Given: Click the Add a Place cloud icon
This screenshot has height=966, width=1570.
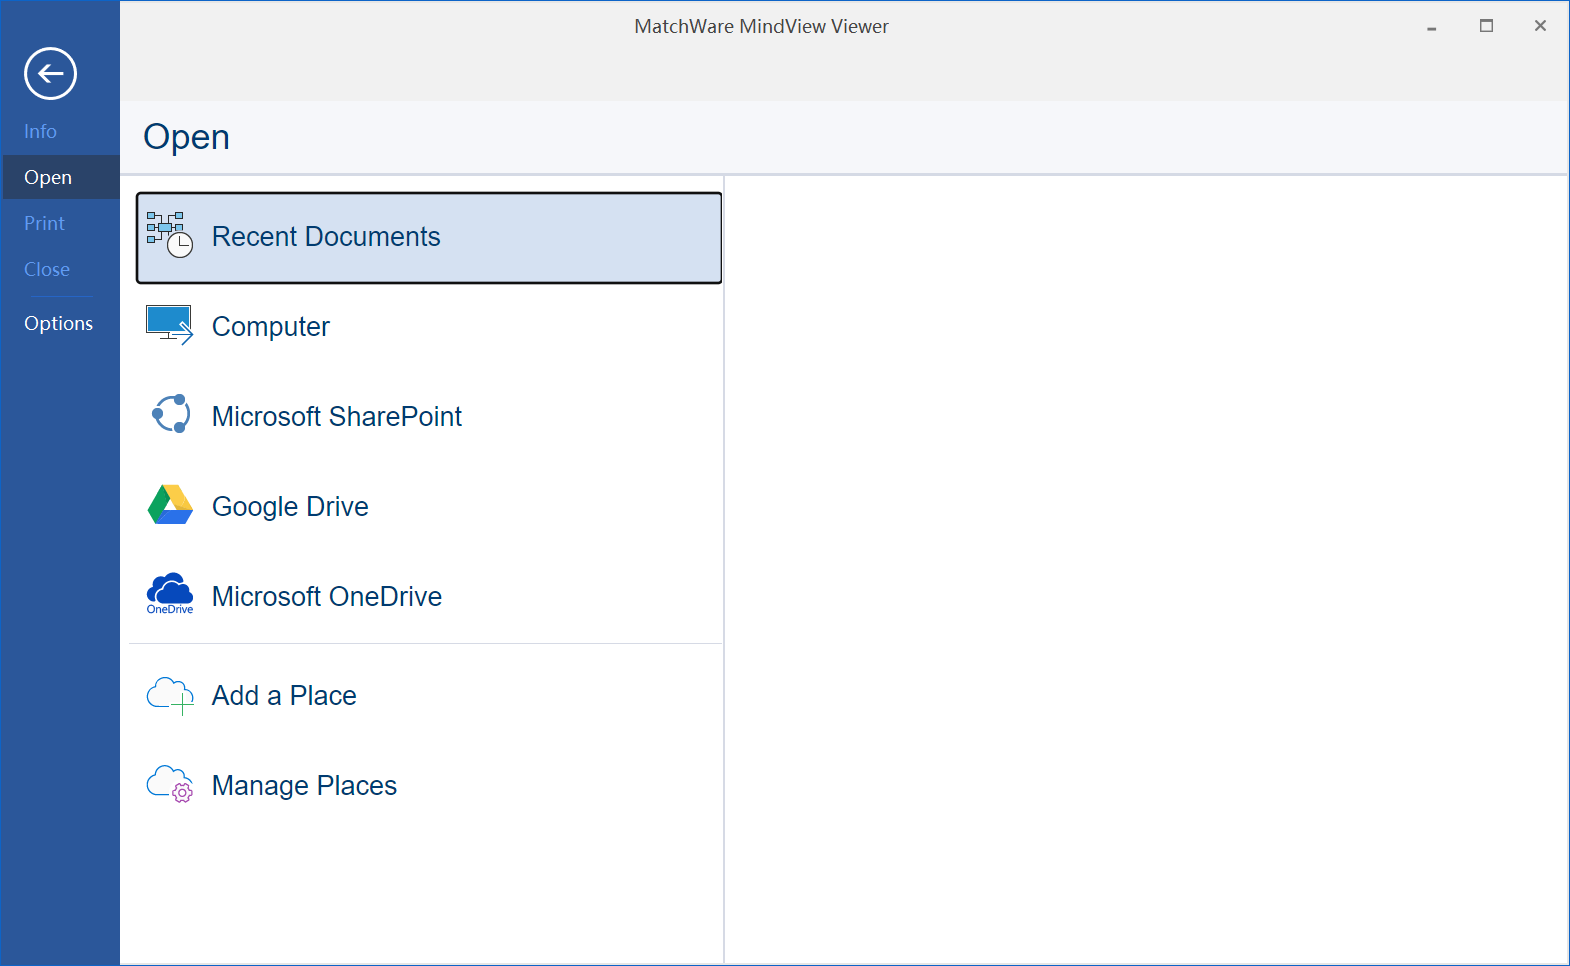Looking at the screenshot, I should point(170,696).
